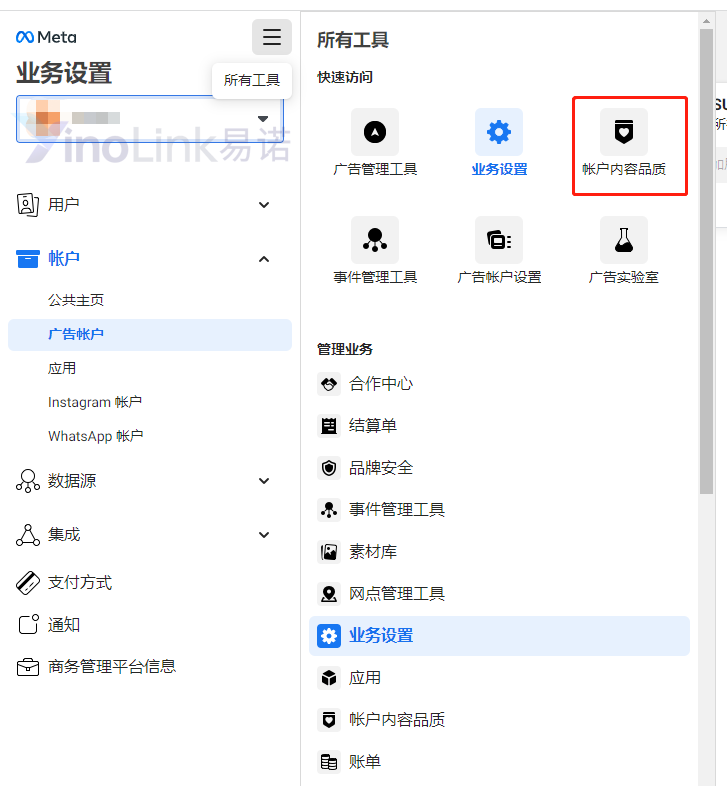Click the 素材库 image icon
This screenshot has height=786, width=727.
coord(329,552)
